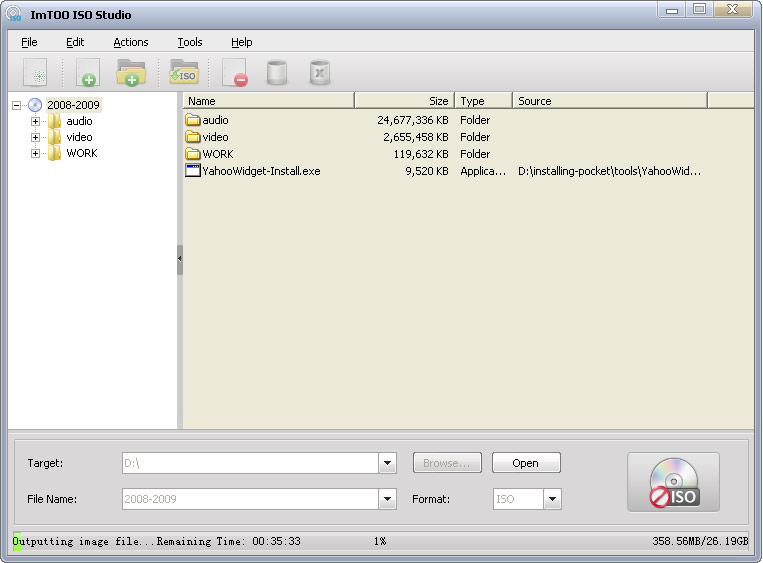This screenshot has height=563, width=763.
Task: Click the Extract ISO folder icon
Action: click(x=183, y=72)
